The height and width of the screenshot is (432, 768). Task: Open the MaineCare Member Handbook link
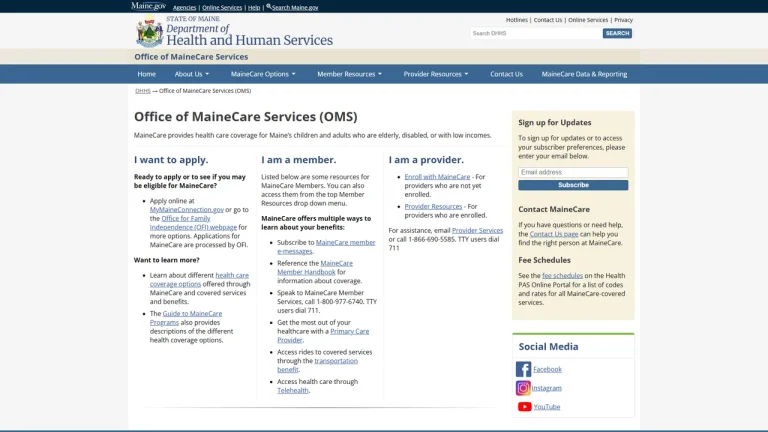[x=315, y=267]
